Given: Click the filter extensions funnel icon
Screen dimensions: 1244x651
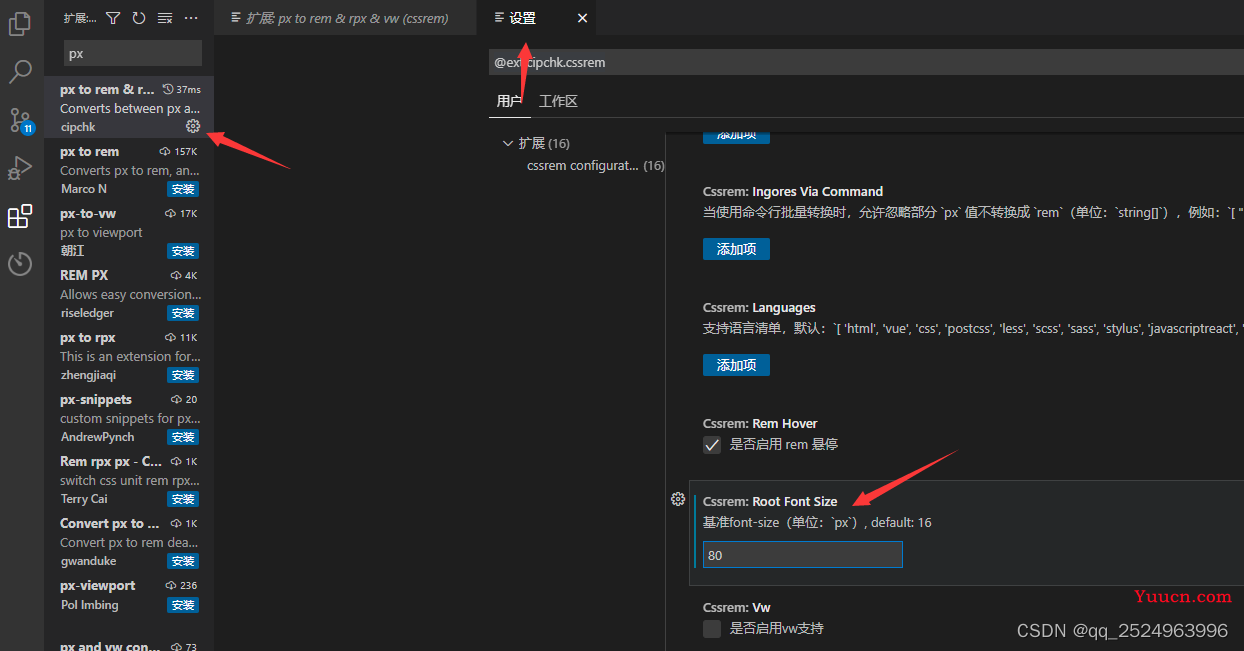Looking at the screenshot, I should point(113,18).
